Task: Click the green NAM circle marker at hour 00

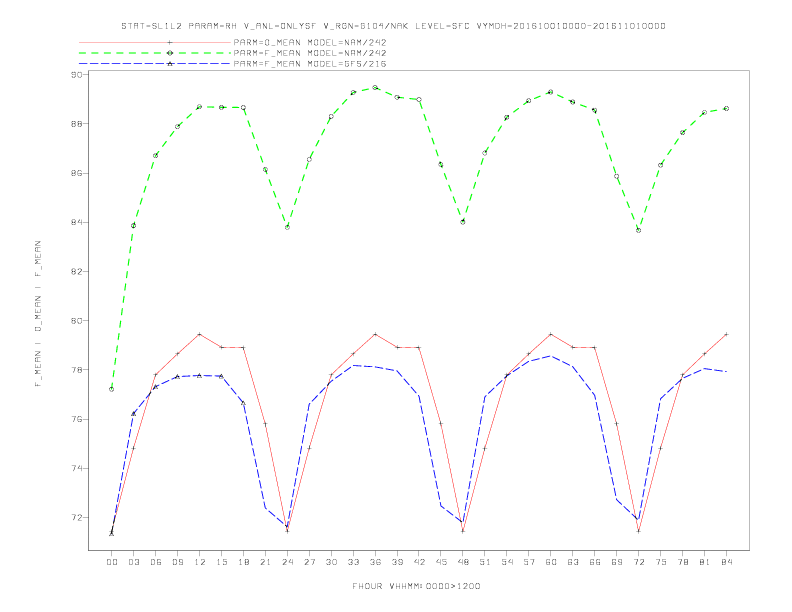Action: click(112, 389)
